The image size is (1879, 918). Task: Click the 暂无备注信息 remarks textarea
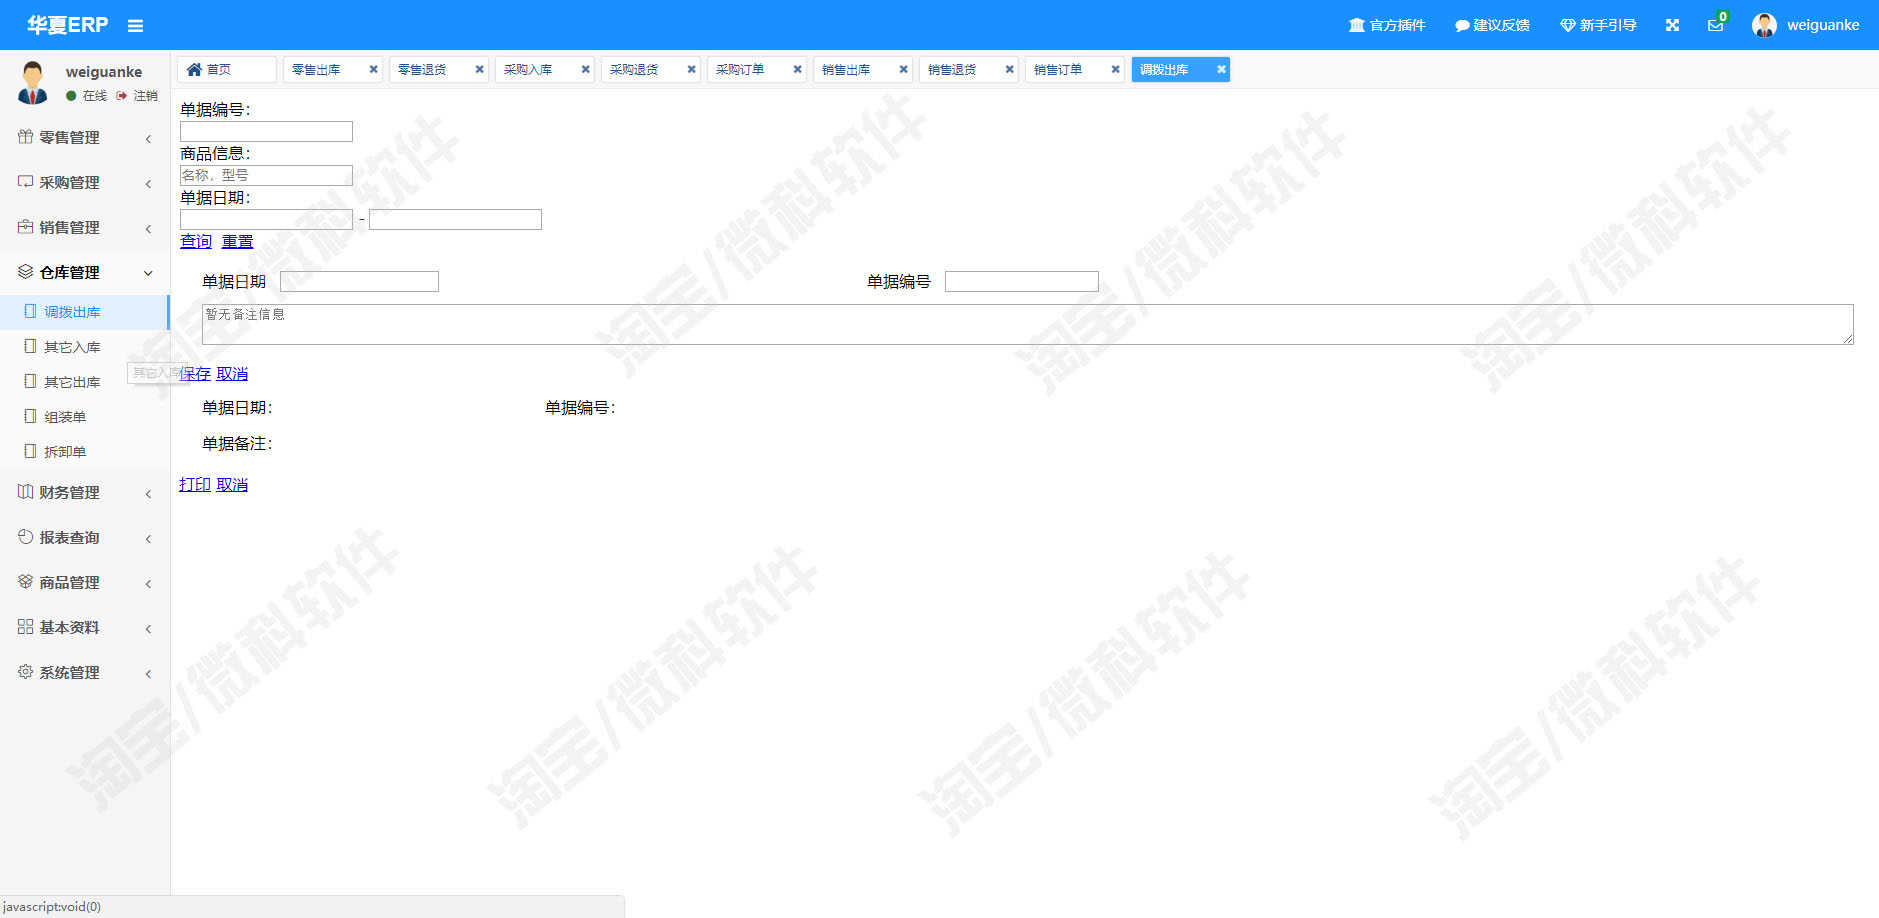pyautogui.click(x=1028, y=325)
